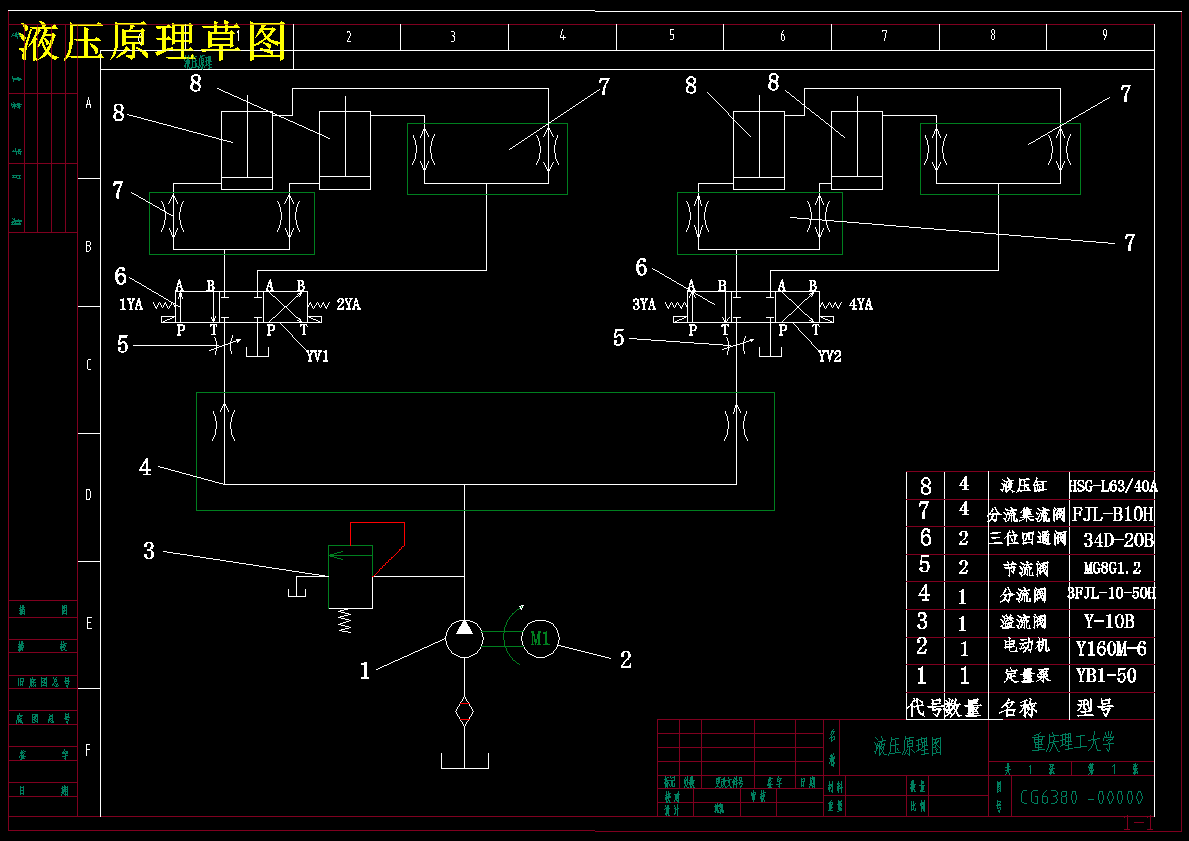The image size is (1189, 841).
Task: Select model cell HSG-L63/40A in parts table
Action: [1113, 486]
